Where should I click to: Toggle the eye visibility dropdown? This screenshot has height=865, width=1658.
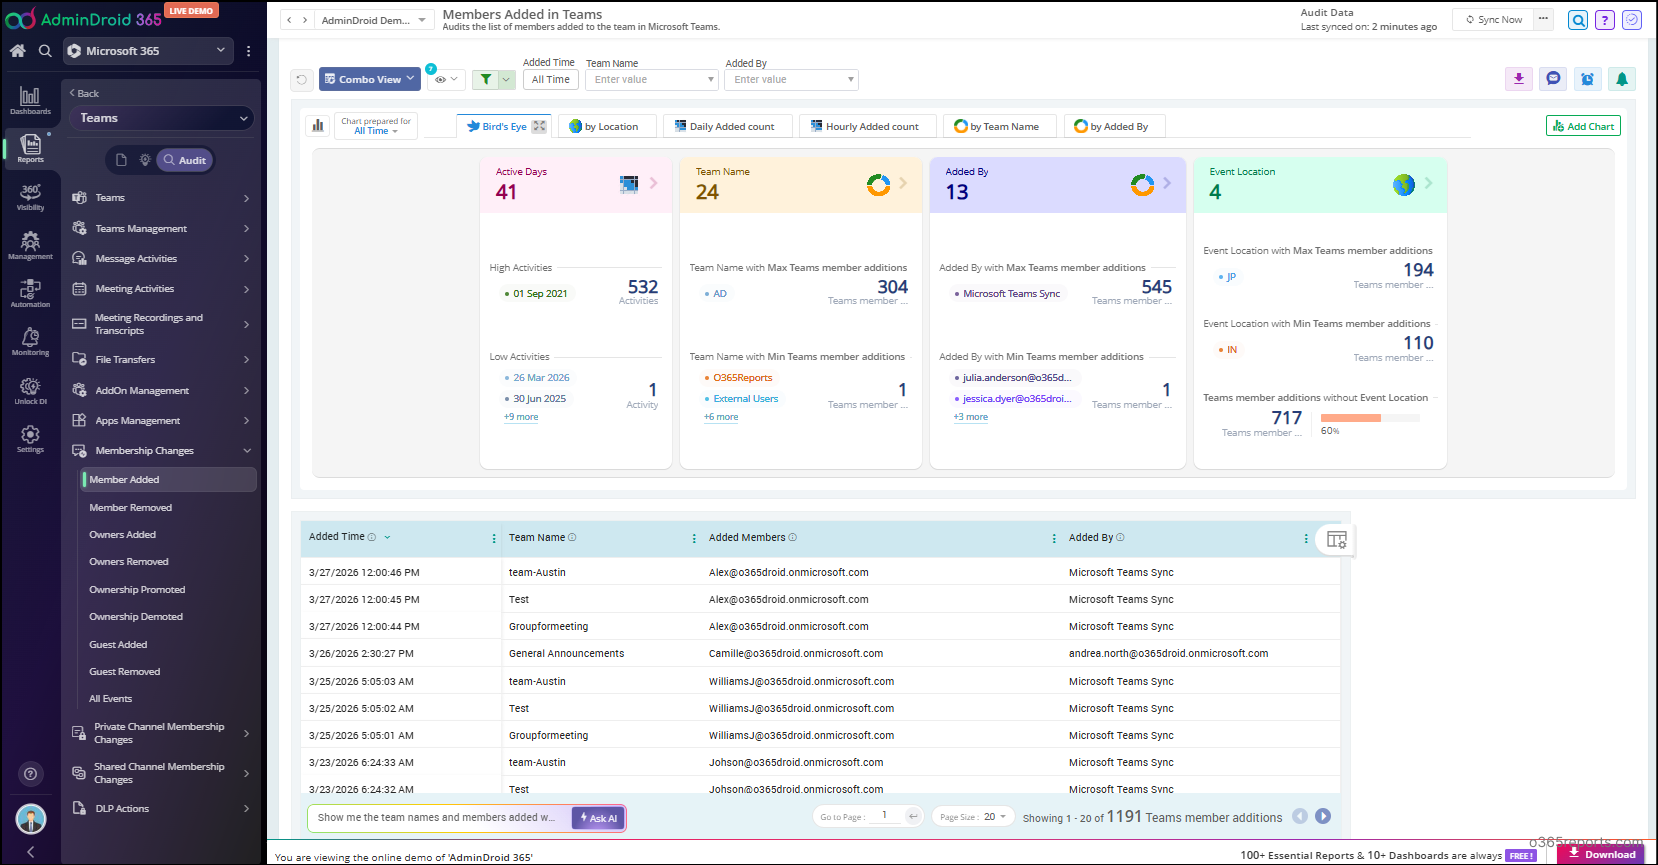[446, 80]
